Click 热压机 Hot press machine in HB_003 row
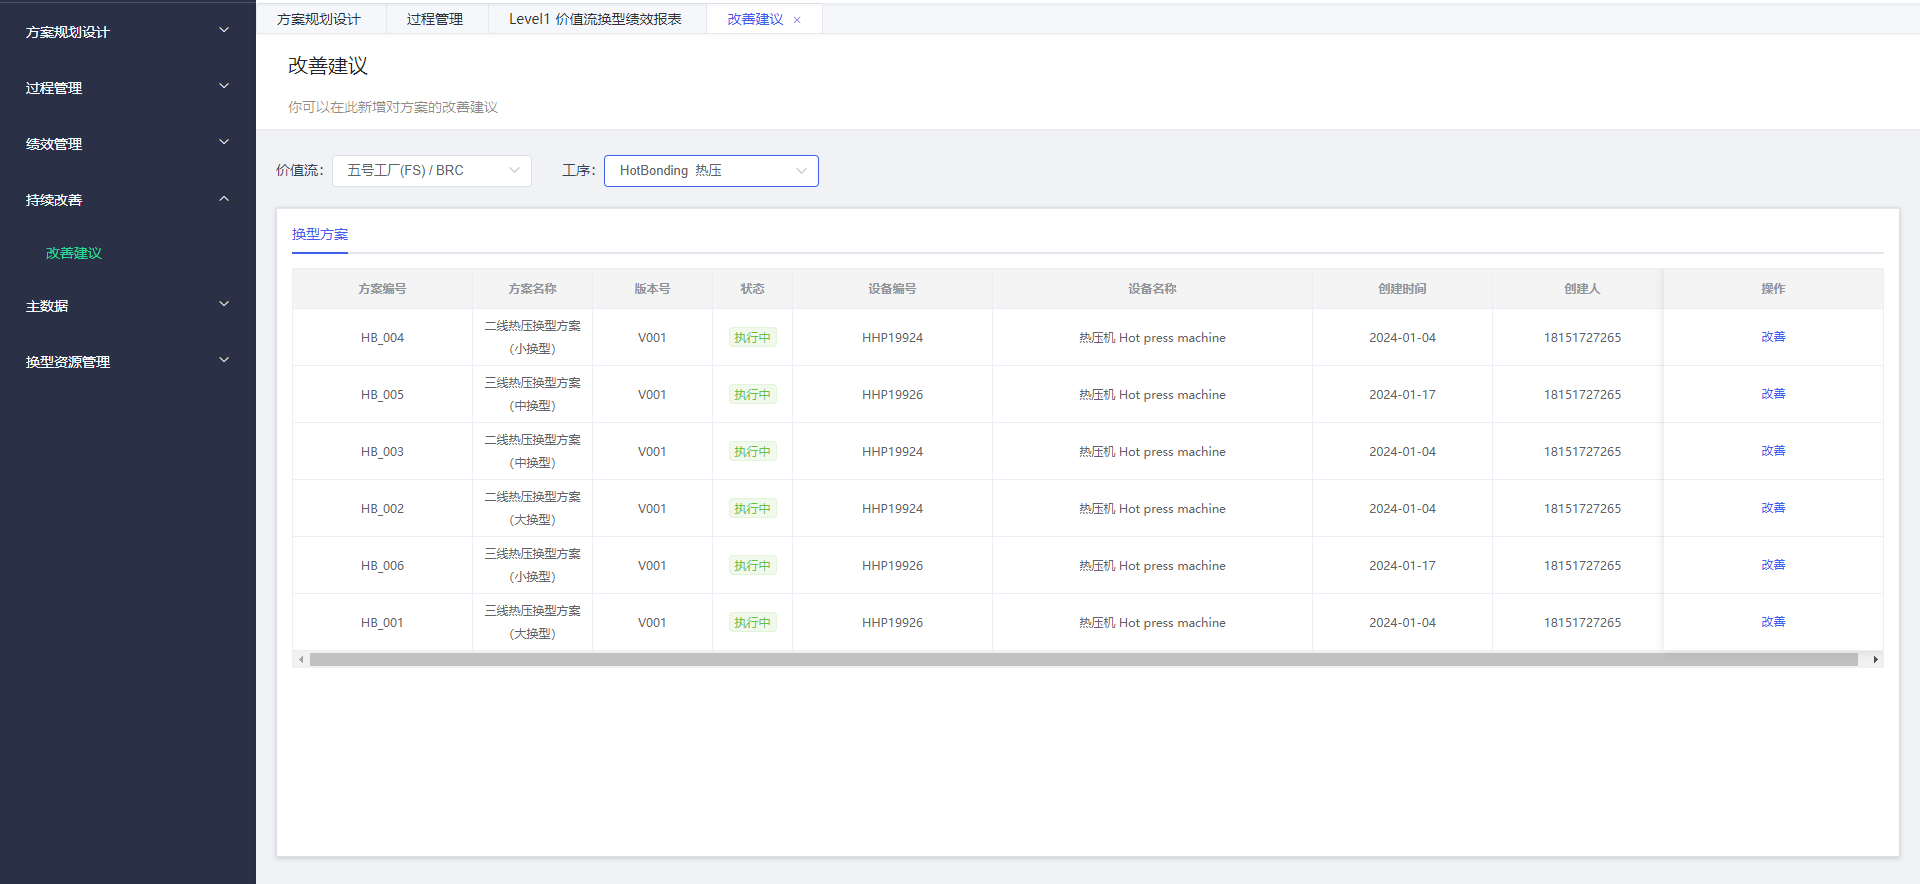Screen dimensions: 1920x884 1152,452
